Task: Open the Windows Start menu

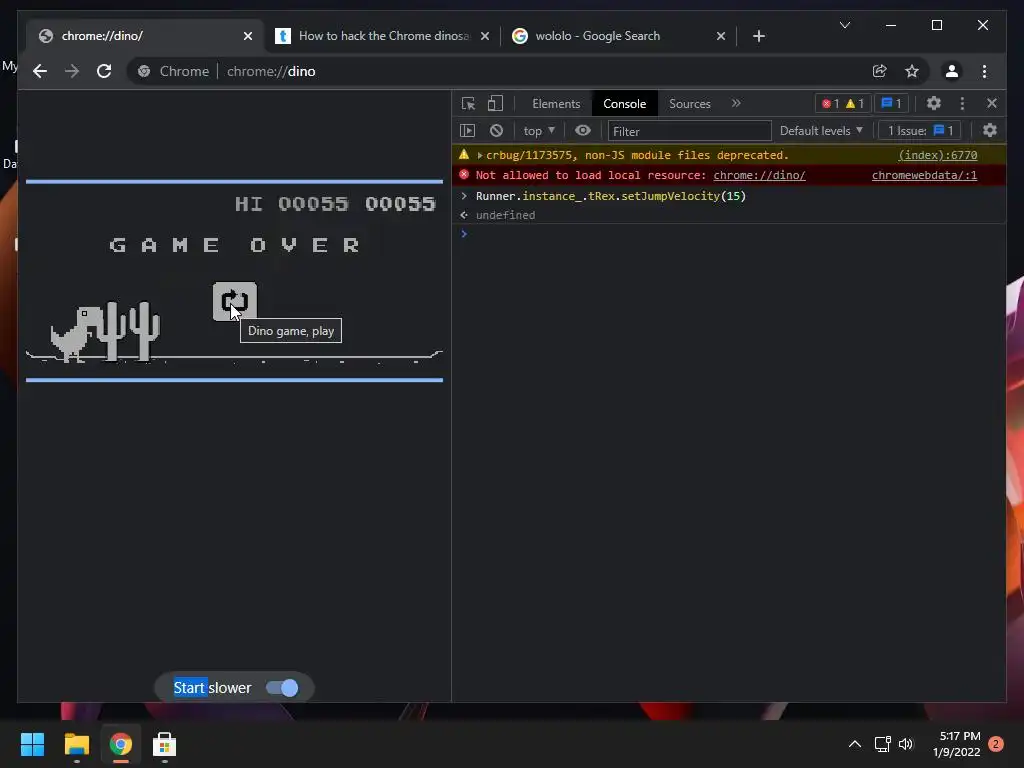Action: [x=32, y=744]
